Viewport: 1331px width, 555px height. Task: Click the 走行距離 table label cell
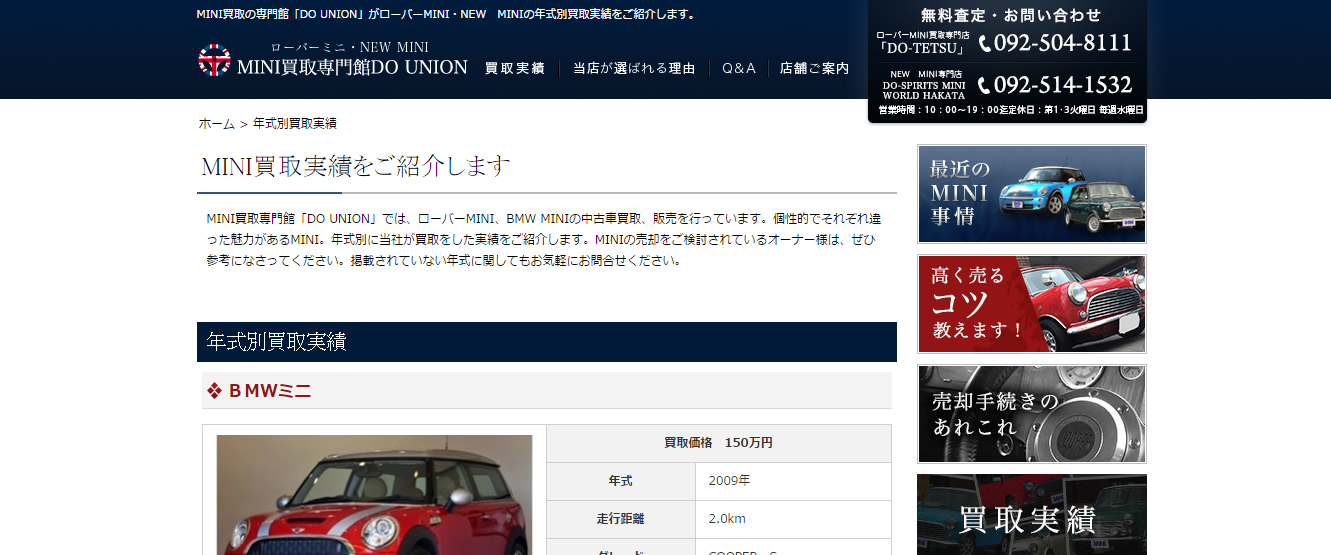[x=621, y=519]
